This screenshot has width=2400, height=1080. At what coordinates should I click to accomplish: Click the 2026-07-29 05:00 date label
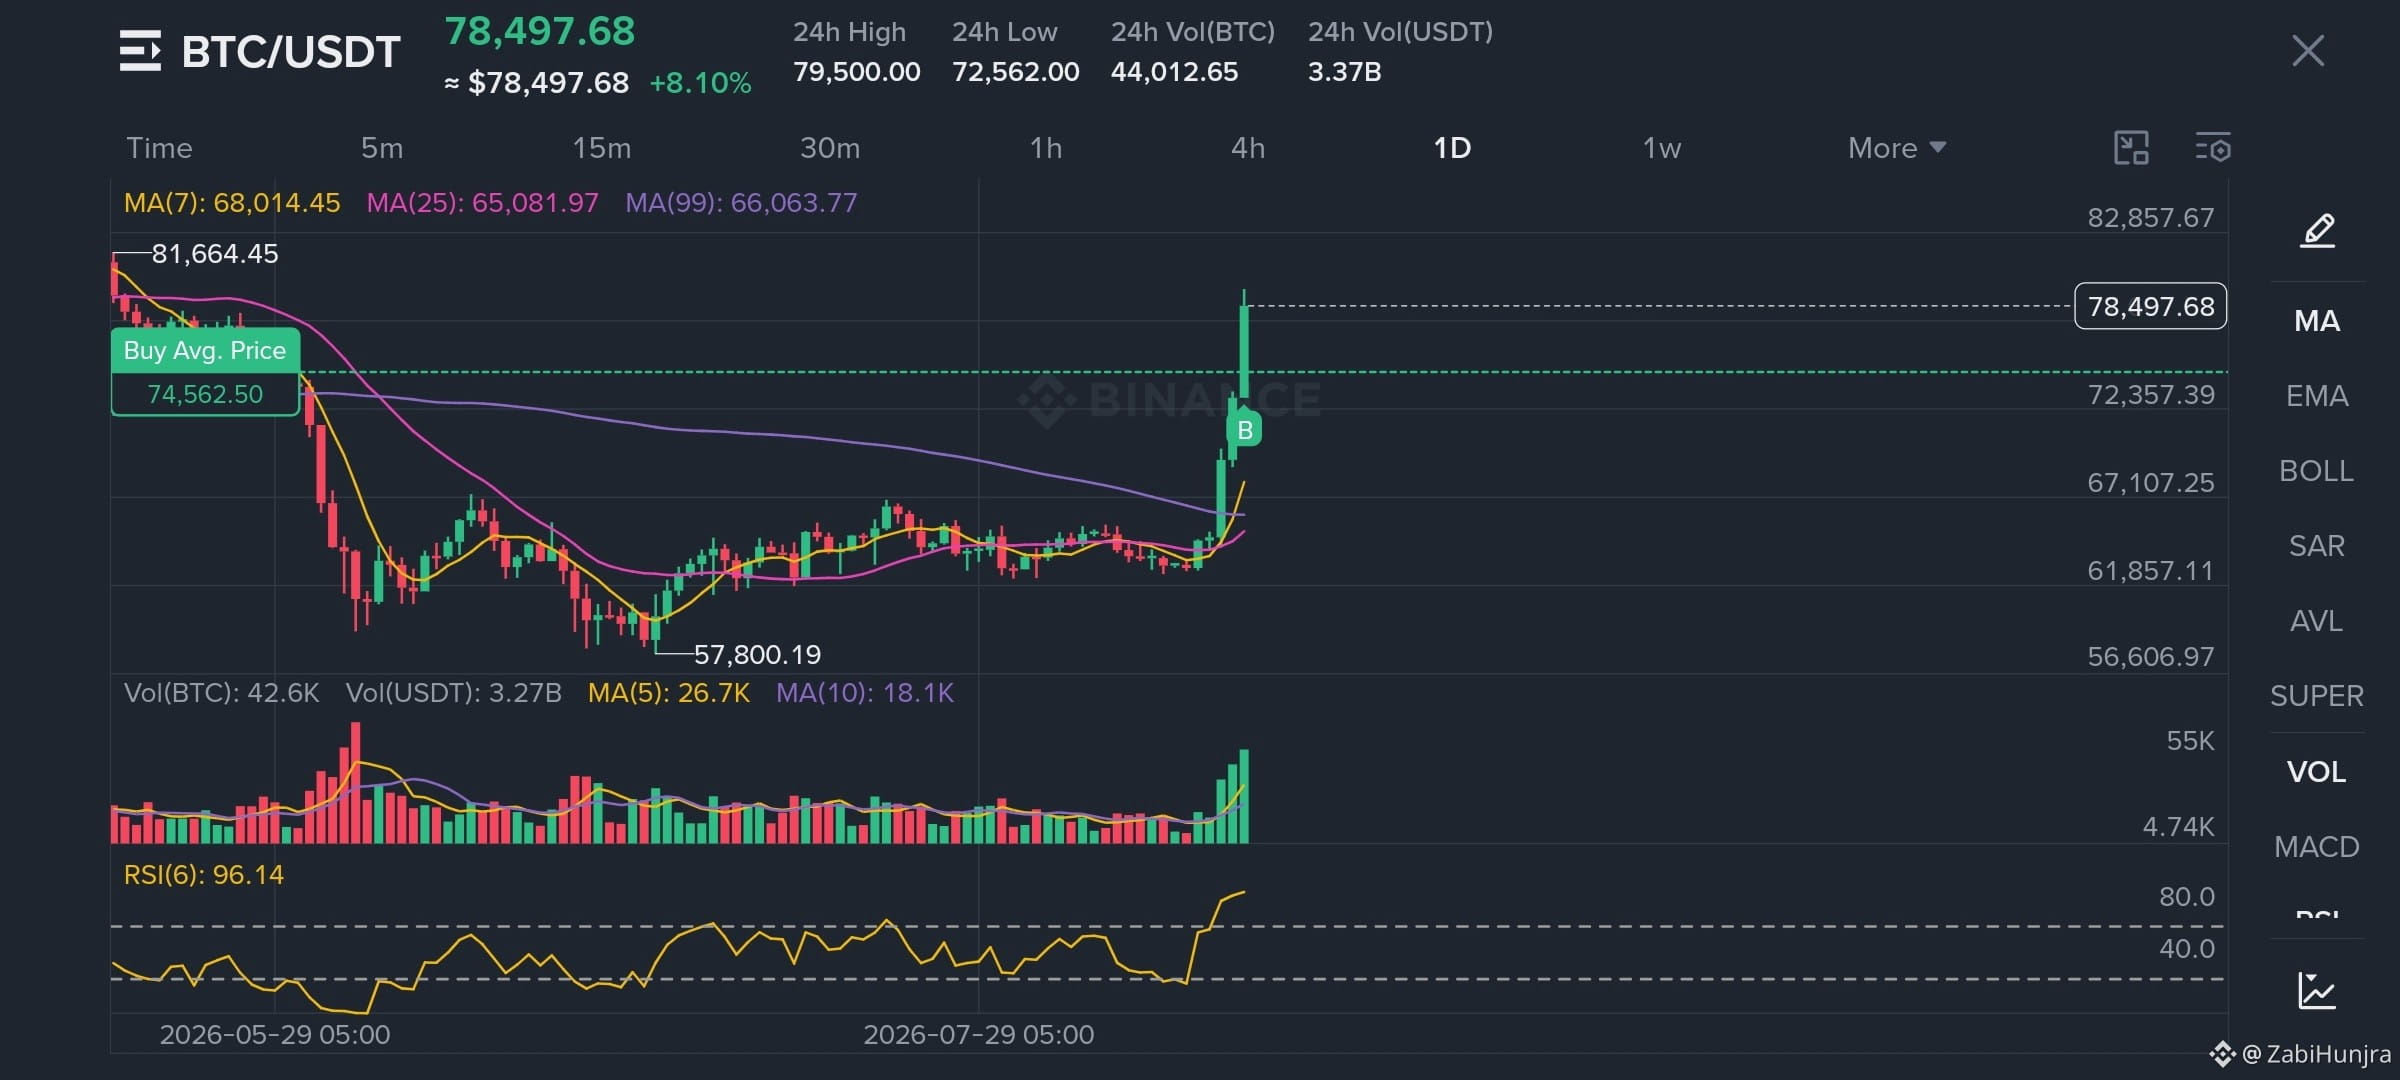[x=979, y=1035]
